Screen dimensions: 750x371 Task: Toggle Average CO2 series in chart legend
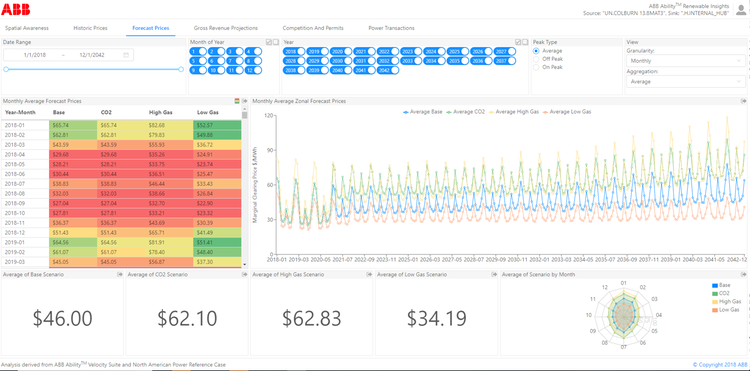click(465, 111)
